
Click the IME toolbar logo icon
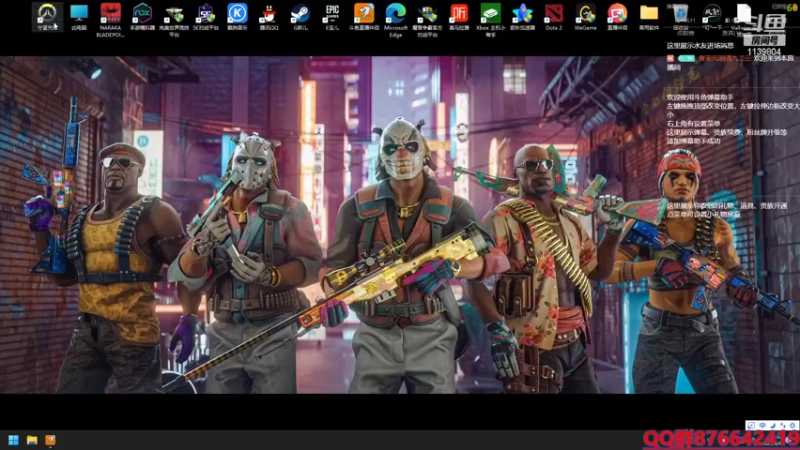pos(752,425)
